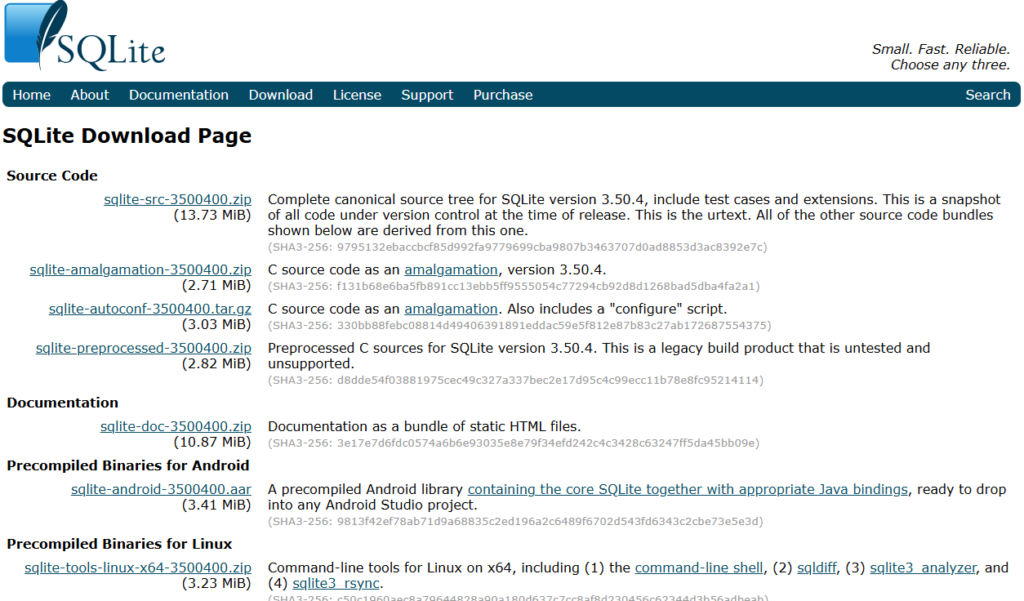Open amalgamation link in configure script row
Image resolution: width=1024 pixels, height=601 pixels.
tap(451, 309)
